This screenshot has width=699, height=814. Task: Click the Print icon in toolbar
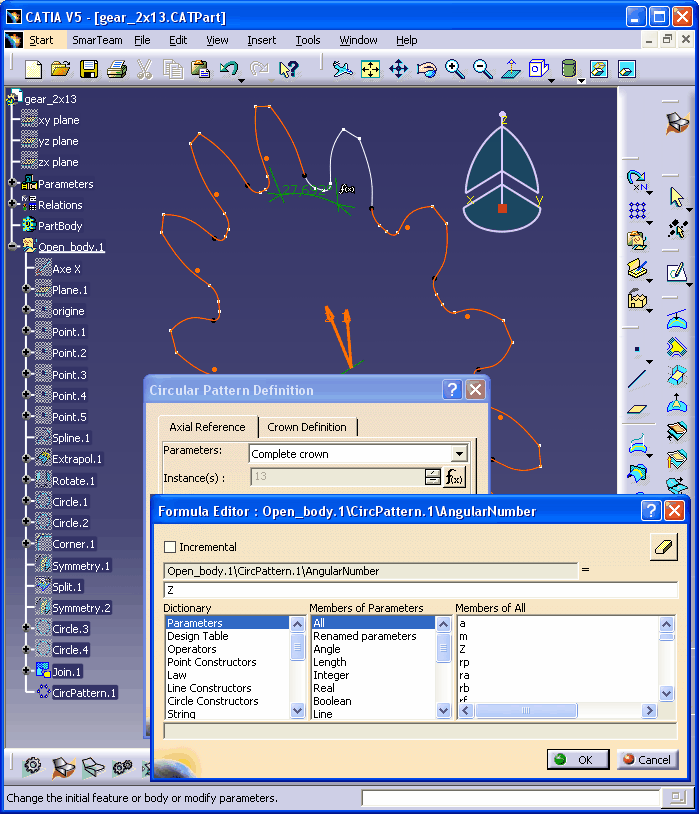tap(117, 69)
